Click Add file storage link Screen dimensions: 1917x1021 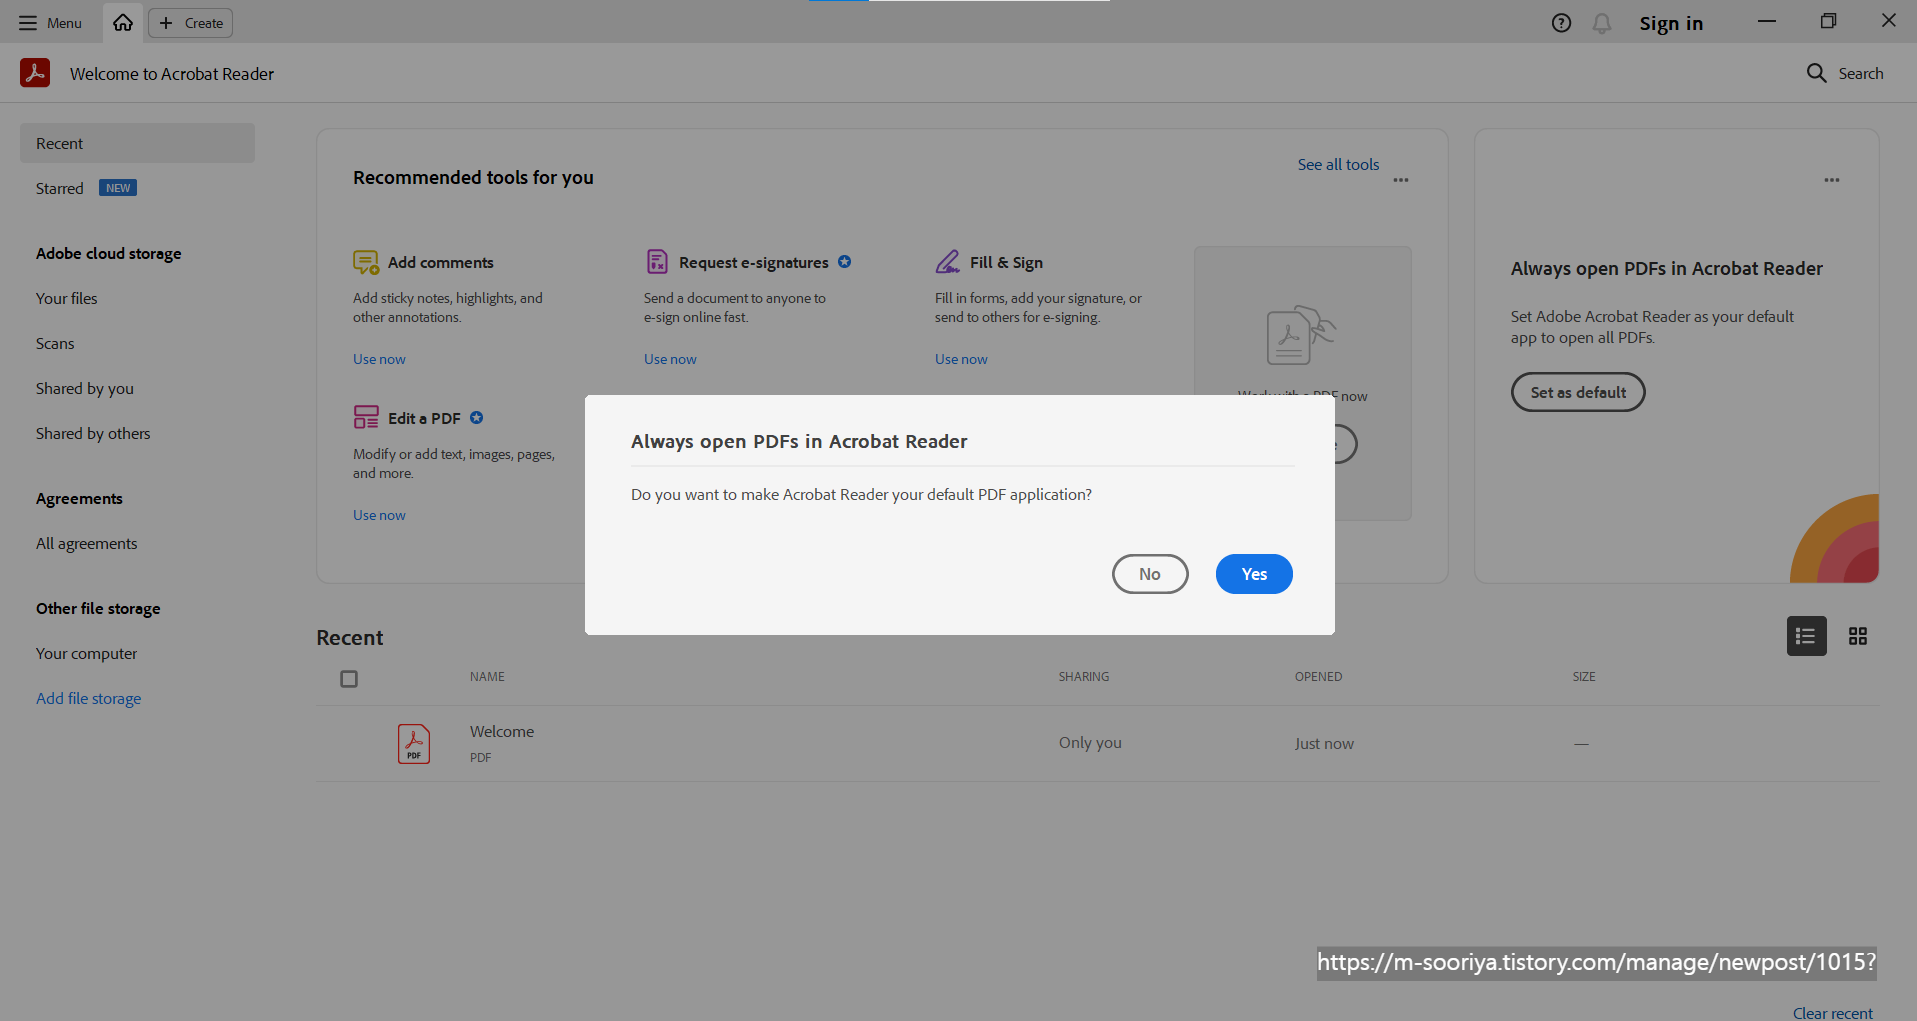click(89, 698)
